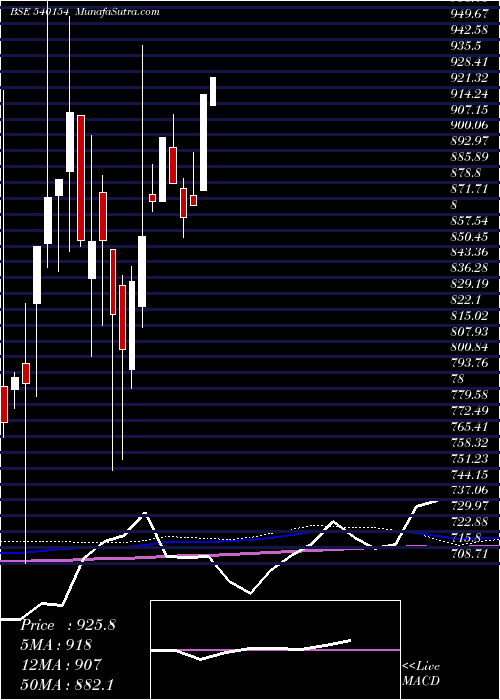This screenshot has height=700, width=500.
Task: Select the 12MA : 907 readout
Action: (x=61, y=664)
